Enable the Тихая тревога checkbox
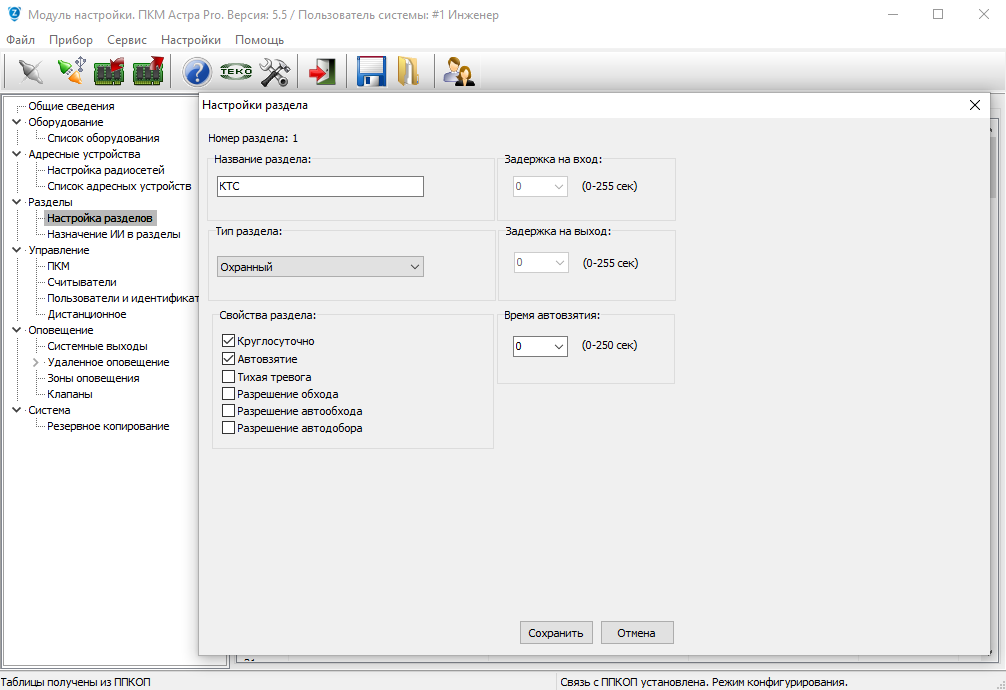This screenshot has height=690, width=1006. coord(228,377)
